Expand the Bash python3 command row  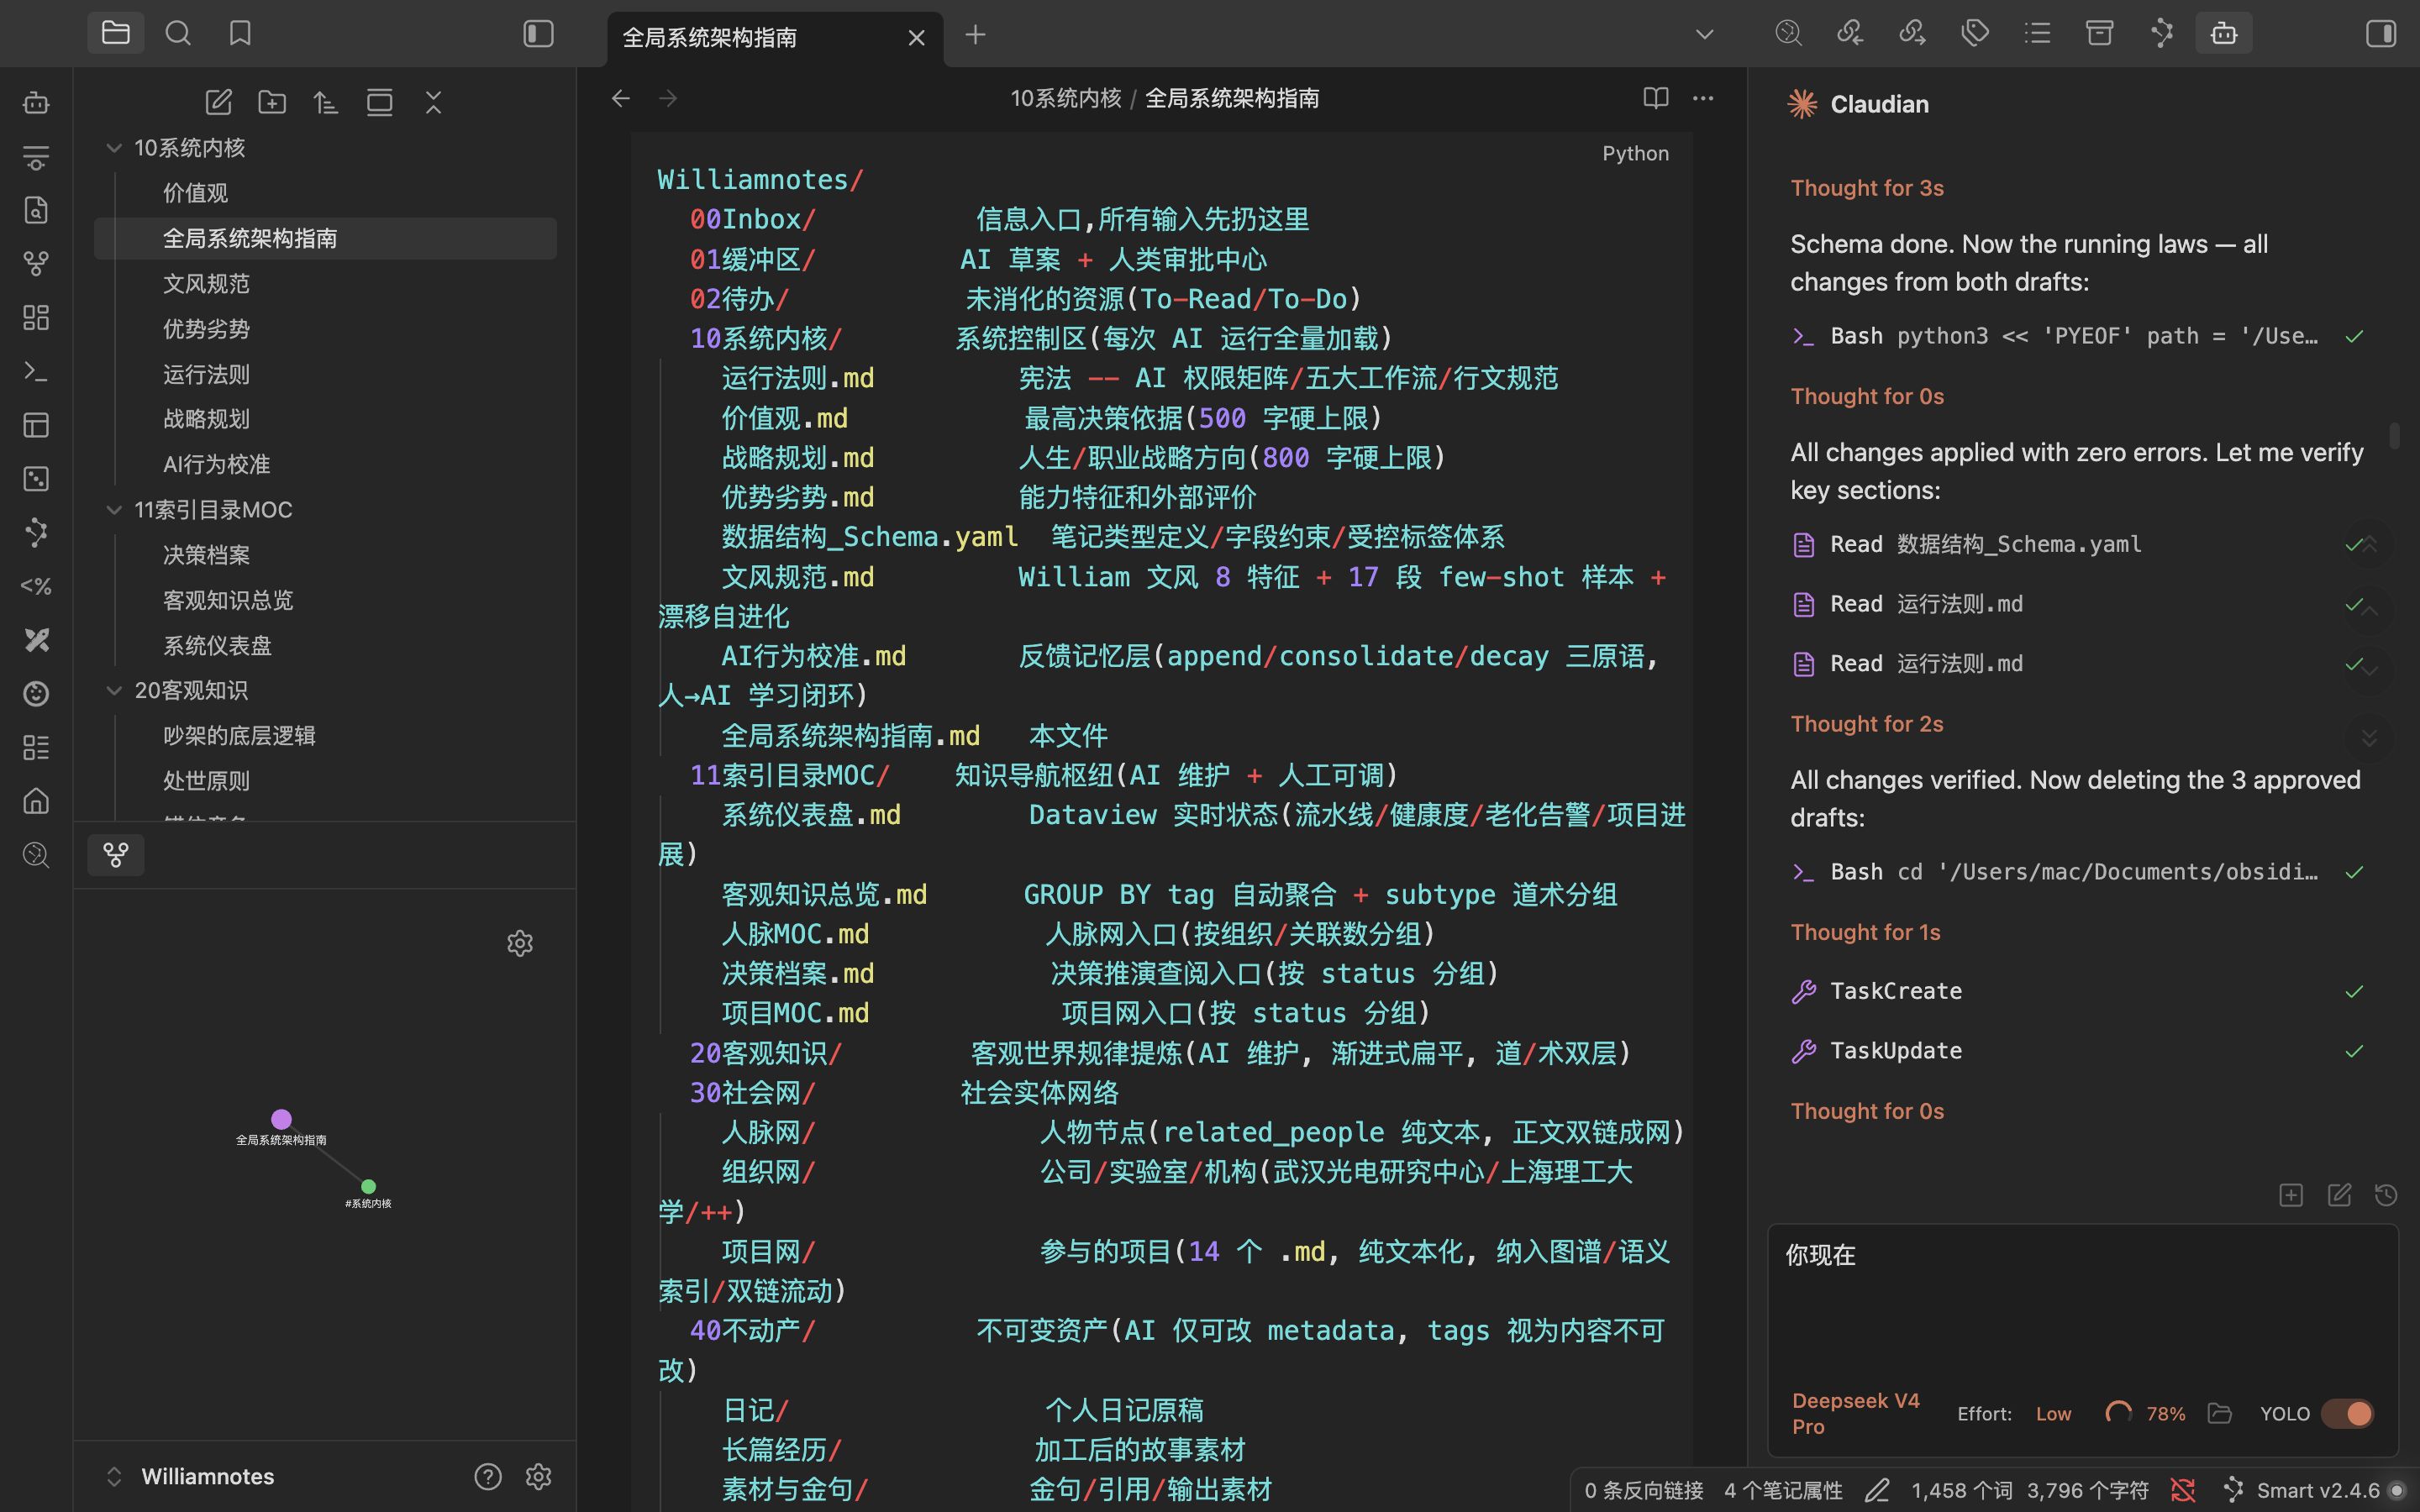[2078, 336]
